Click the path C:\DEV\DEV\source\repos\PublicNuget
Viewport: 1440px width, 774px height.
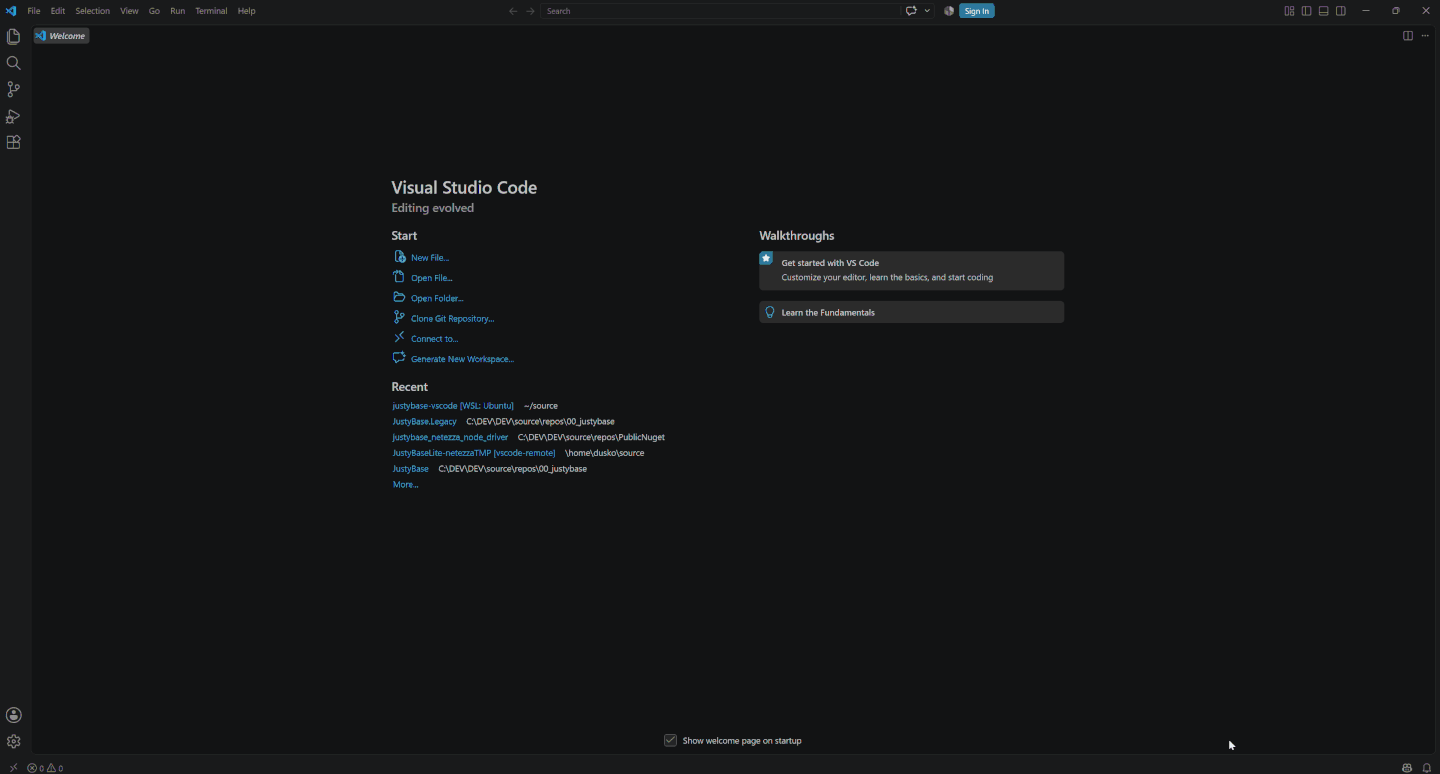[x=591, y=438]
